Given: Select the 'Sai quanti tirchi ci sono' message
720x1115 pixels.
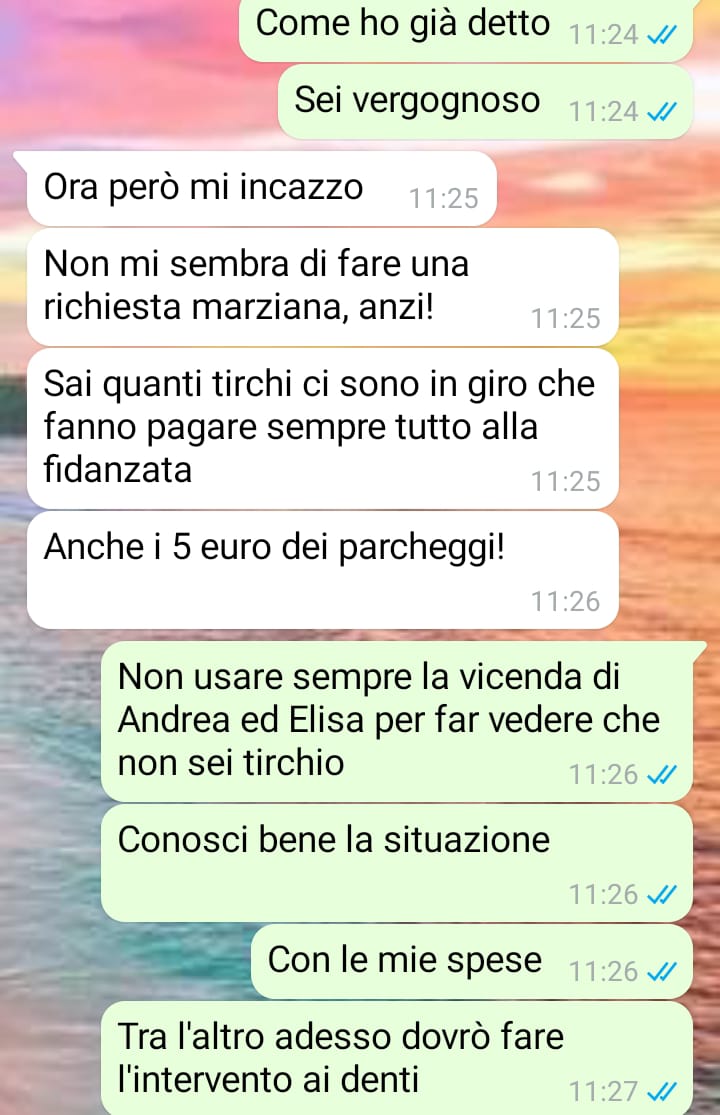Looking at the screenshot, I should pos(323,429).
